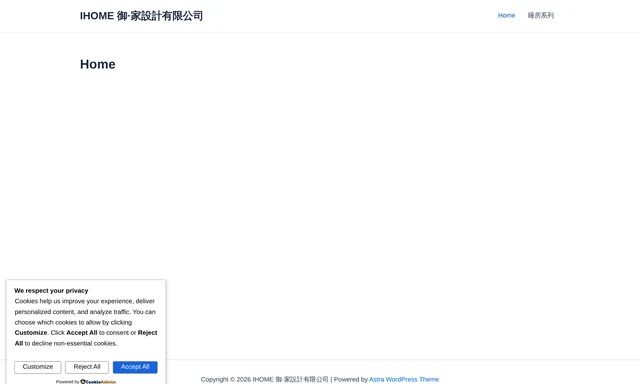This screenshot has width=640, height=384.
Task: Click the Customize cookies button
Action: 38,367
